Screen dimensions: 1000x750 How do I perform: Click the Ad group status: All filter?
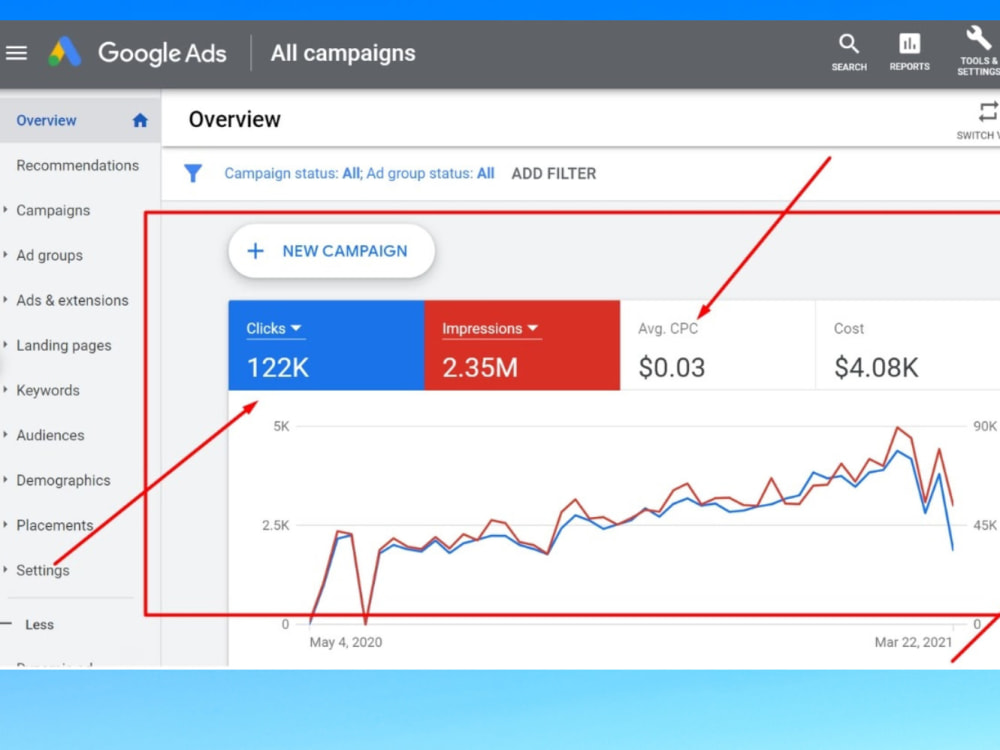430,173
